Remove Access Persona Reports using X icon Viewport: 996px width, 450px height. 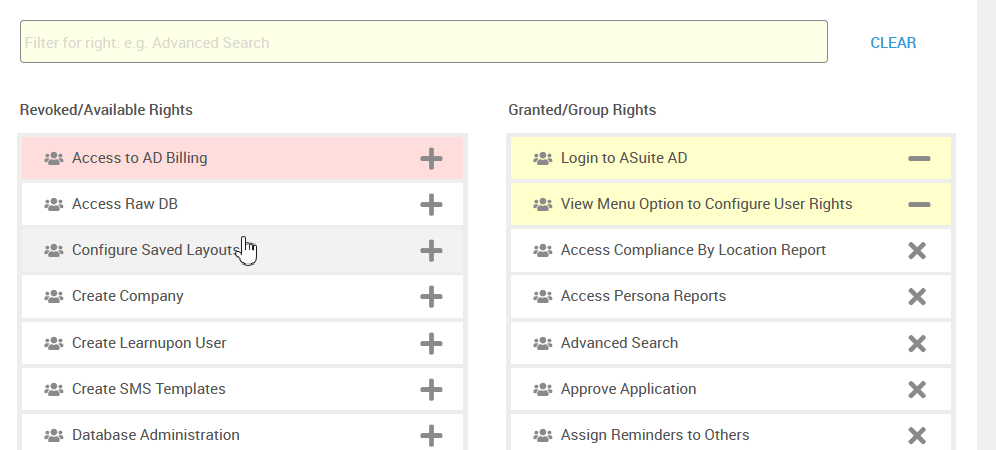click(x=917, y=296)
